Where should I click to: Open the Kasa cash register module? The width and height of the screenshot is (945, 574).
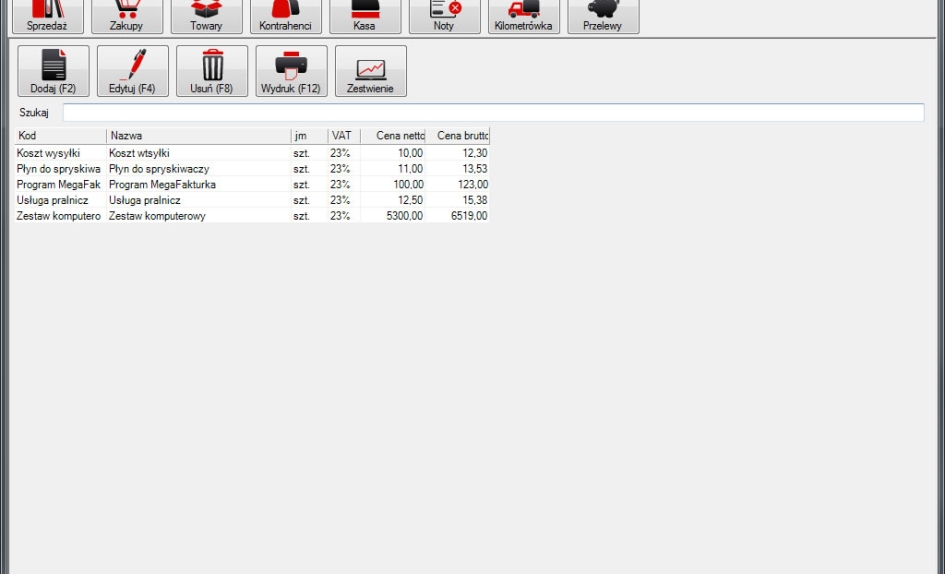pyautogui.click(x=364, y=15)
